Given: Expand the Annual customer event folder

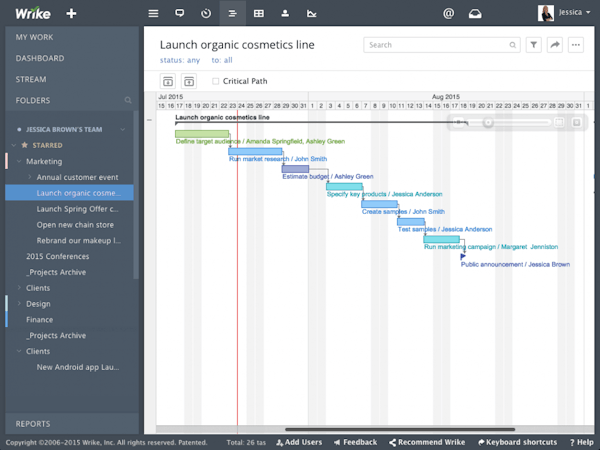Looking at the screenshot, I should (30, 177).
